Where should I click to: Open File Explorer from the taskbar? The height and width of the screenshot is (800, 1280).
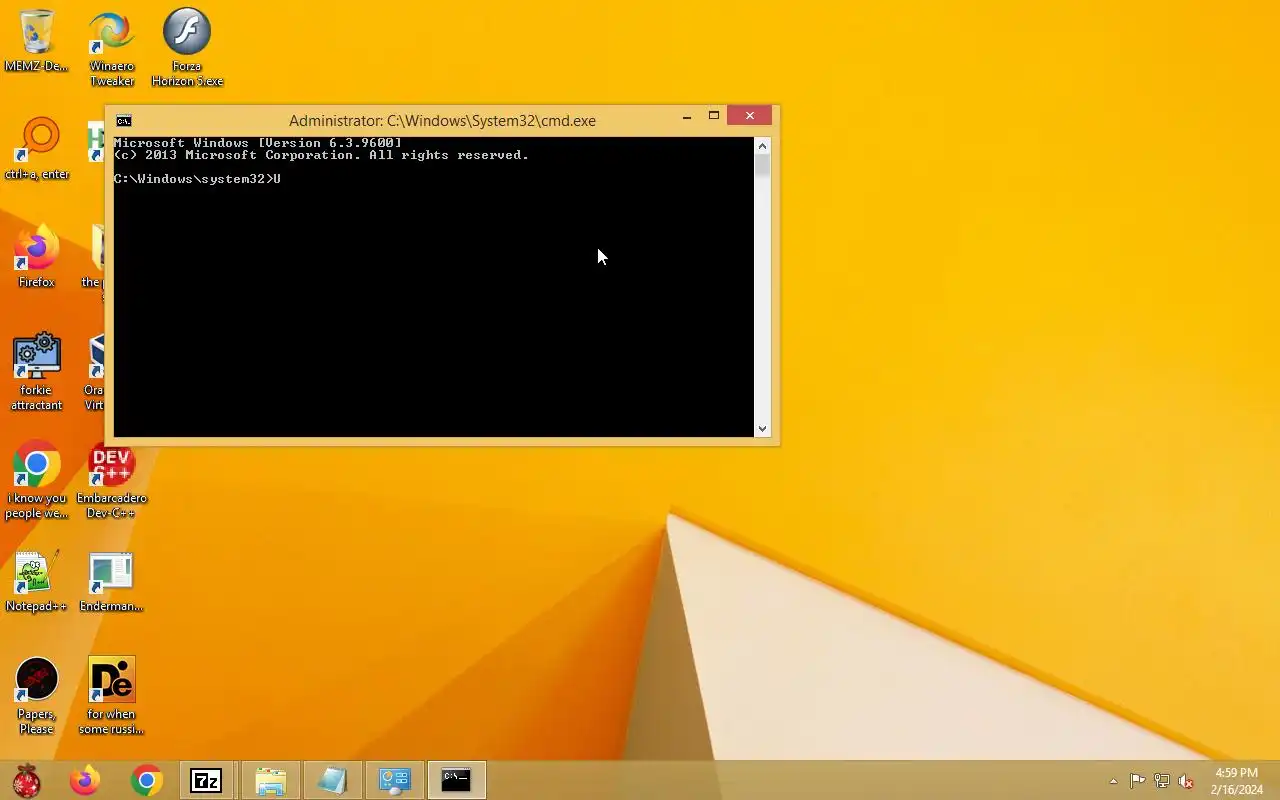click(x=270, y=780)
